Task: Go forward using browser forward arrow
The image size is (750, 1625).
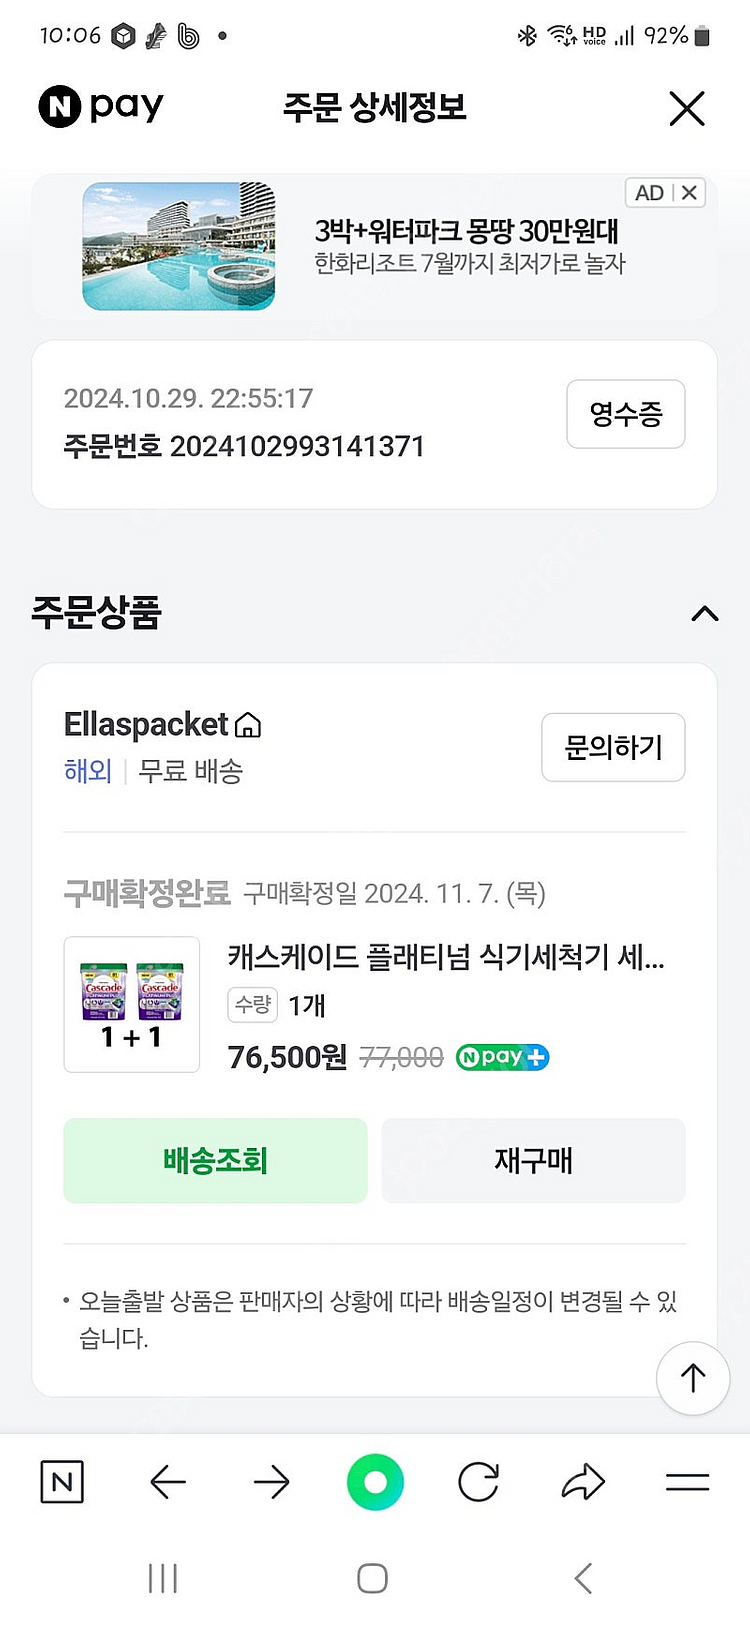Action: pos(271,1481)
